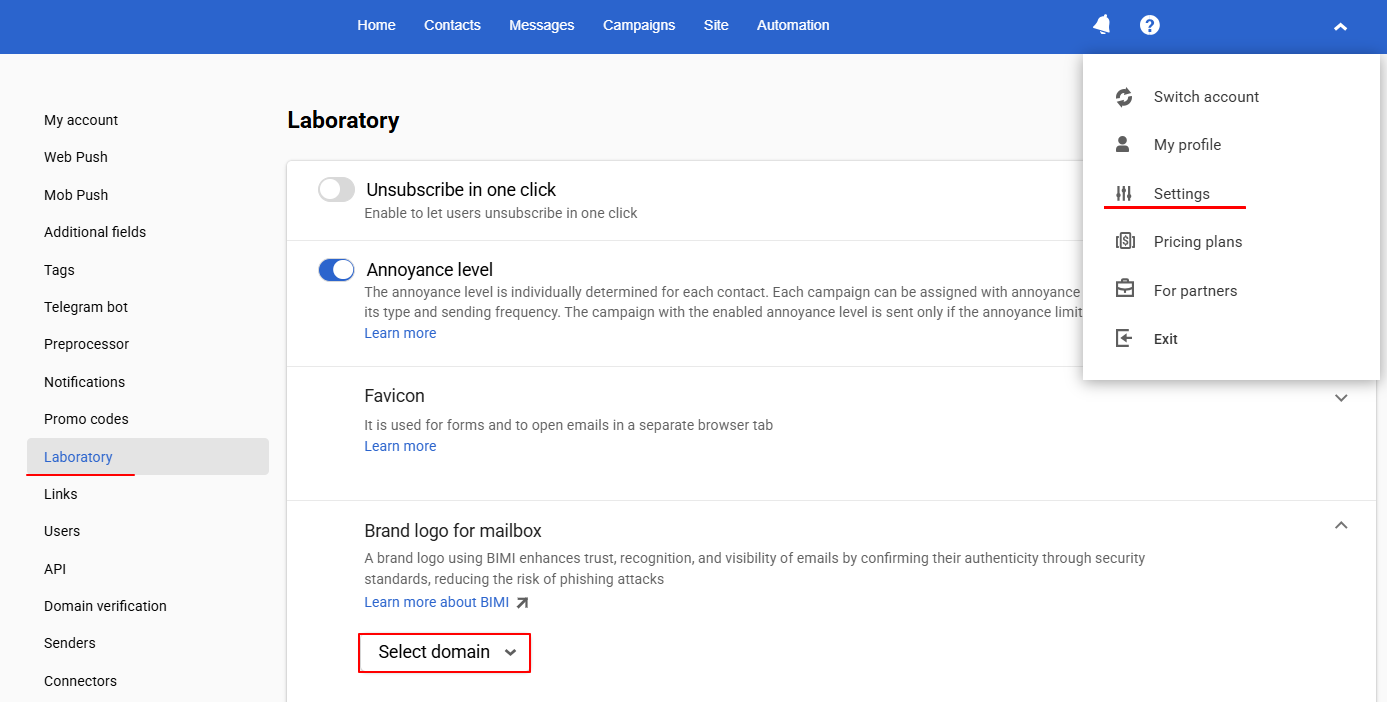Follow Learn more link under Favicon
This screenshot has height=702, width=1387.
400,446
